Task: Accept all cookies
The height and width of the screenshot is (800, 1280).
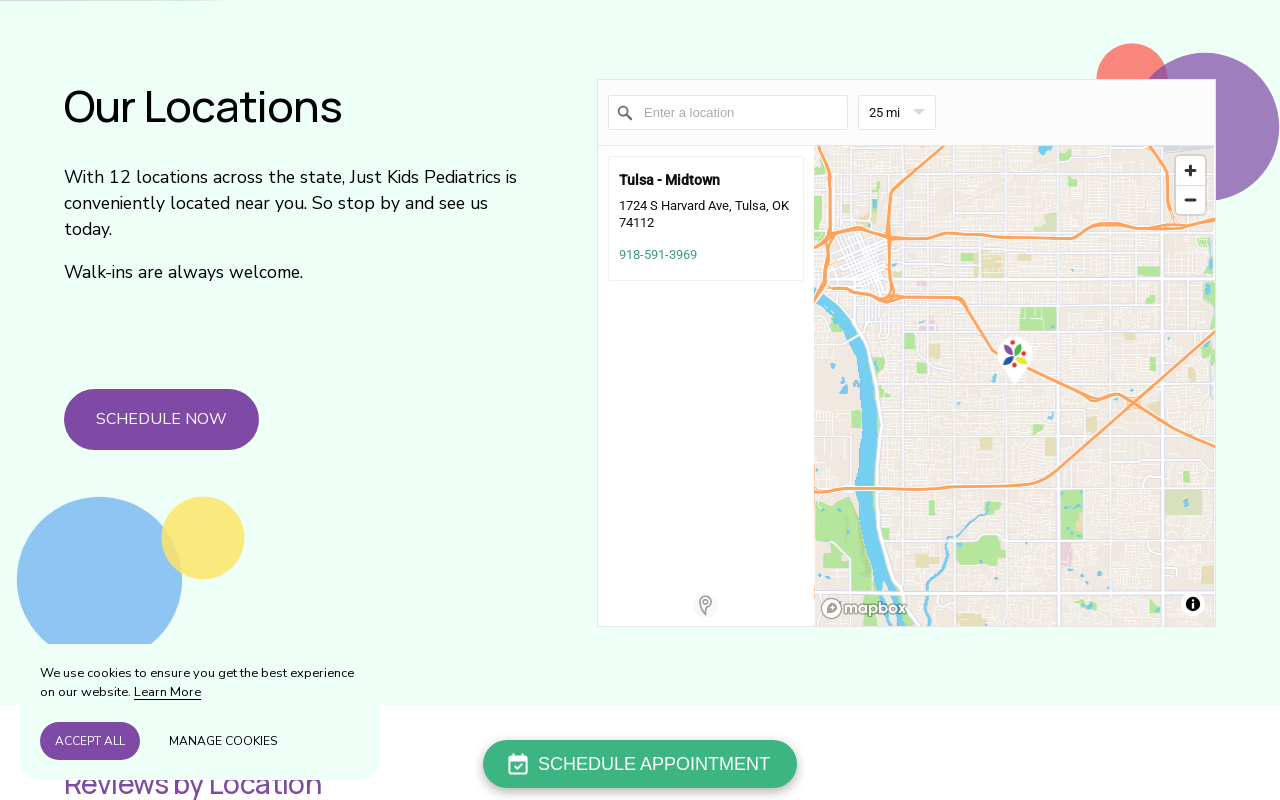Action: tap(90, 741)
